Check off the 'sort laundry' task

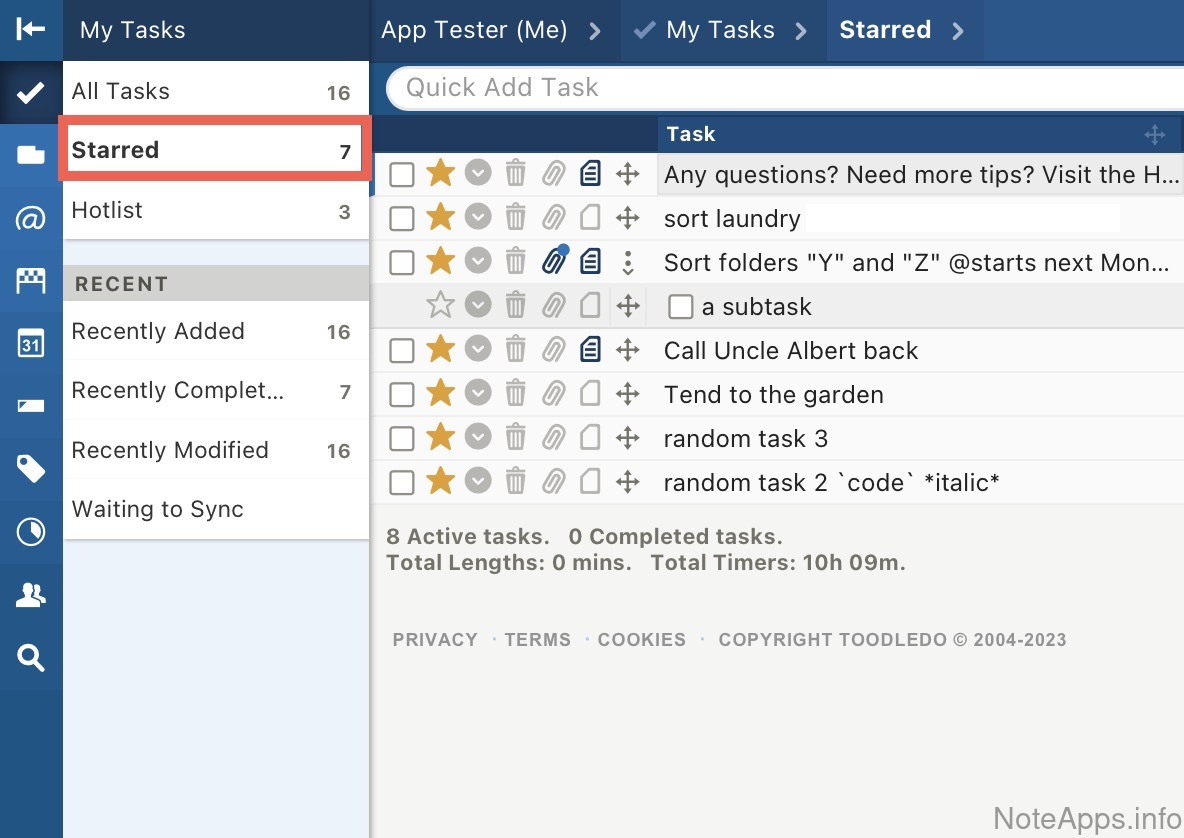point(402,218)
